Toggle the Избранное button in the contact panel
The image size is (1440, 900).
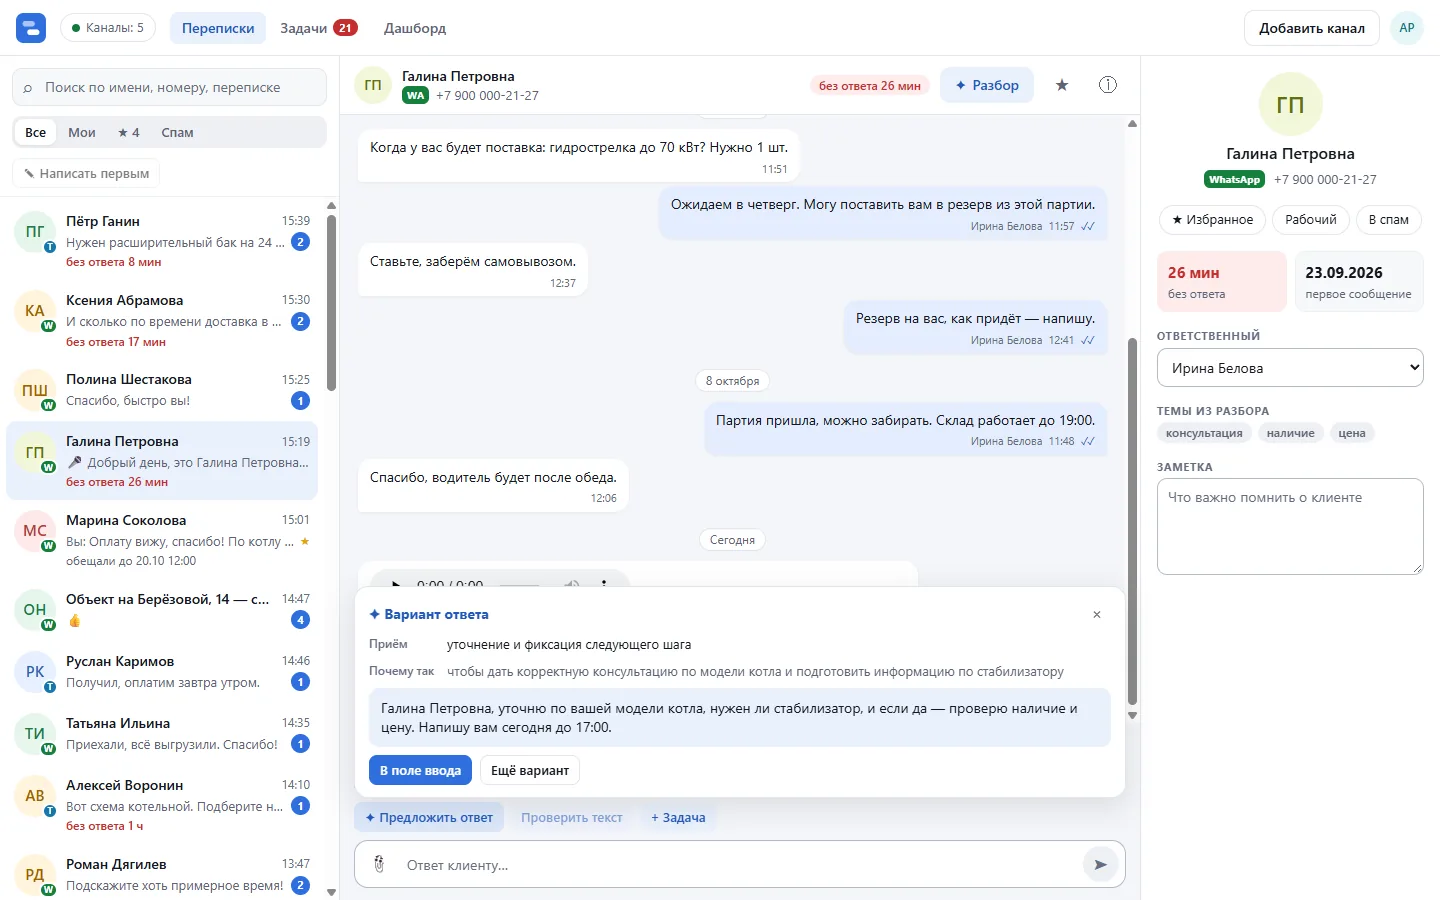click(1212, 220)
